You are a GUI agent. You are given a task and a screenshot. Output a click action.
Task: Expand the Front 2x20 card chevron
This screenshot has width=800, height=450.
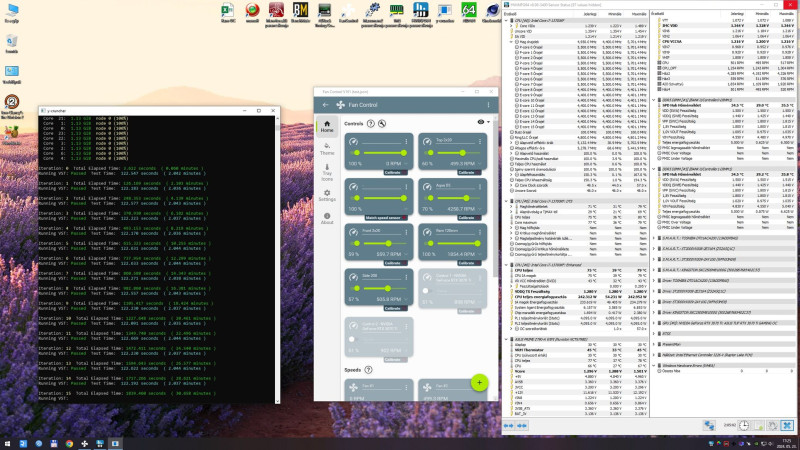point(406,254)
